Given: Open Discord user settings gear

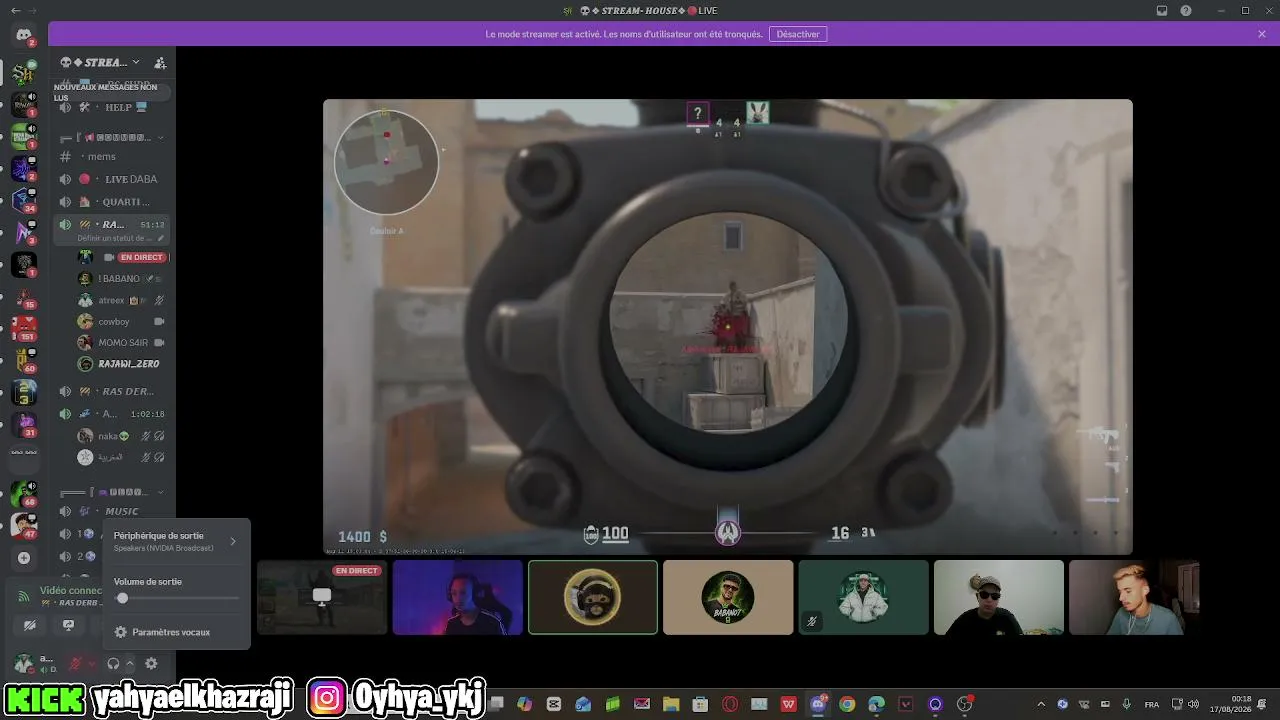Looking at the screenshot, I should tap(151, 664).
